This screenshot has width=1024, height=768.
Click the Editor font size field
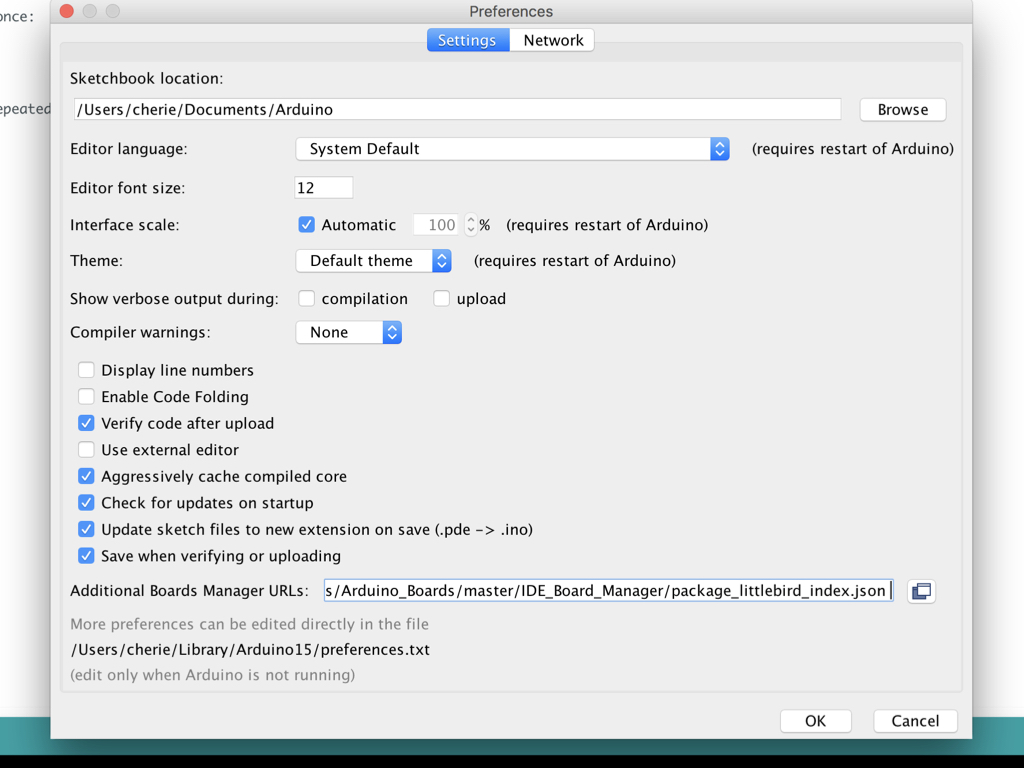tap(323, 188)
